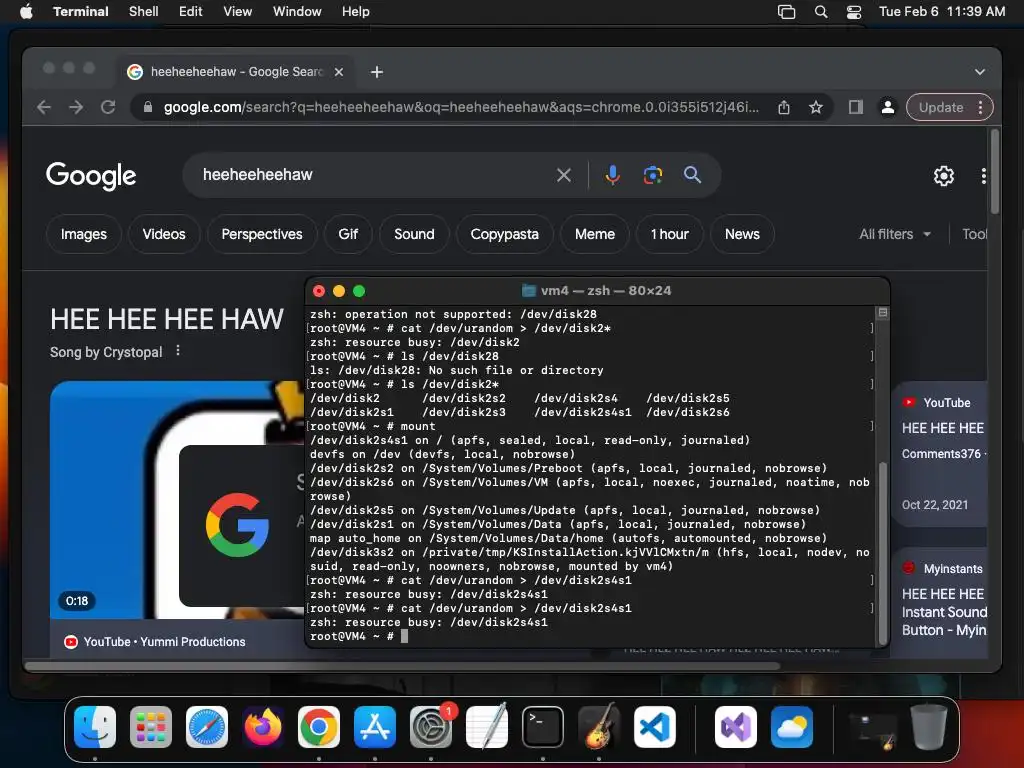The image size is (1024, 768).
Task: Share this page from address bar
Action: [784, 107]
